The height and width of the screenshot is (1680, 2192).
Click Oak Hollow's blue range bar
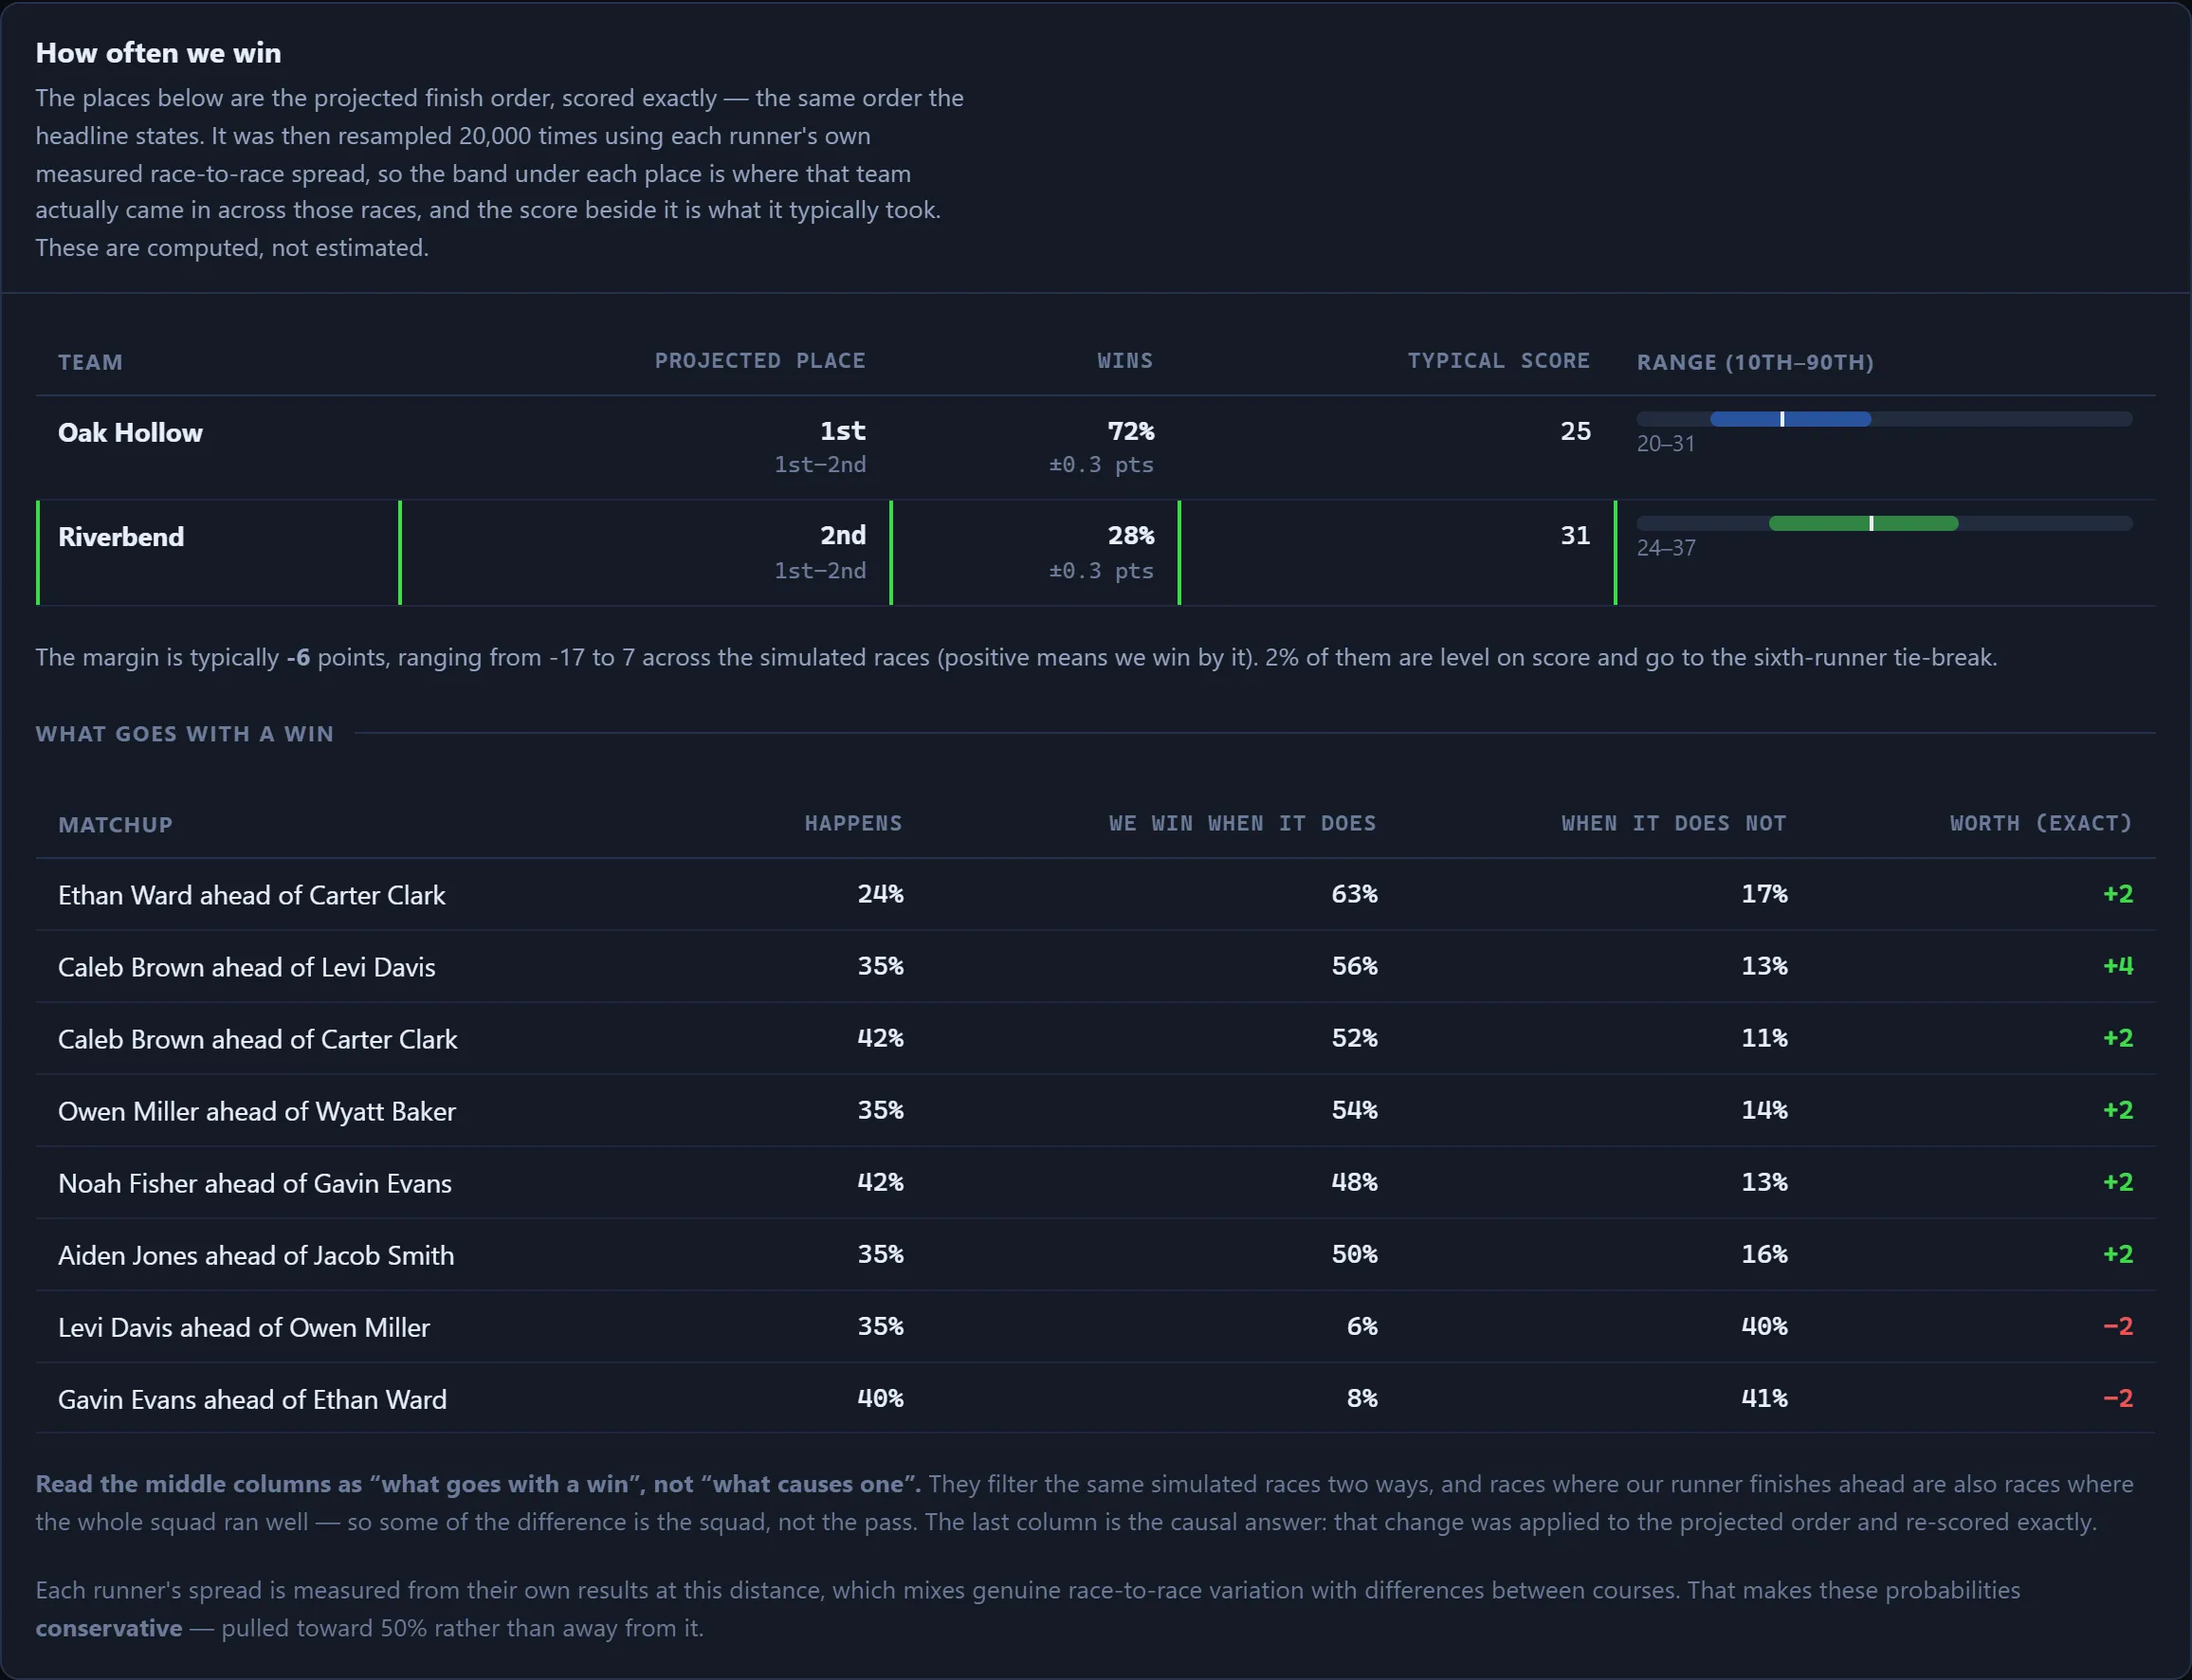pos(1790,419)
